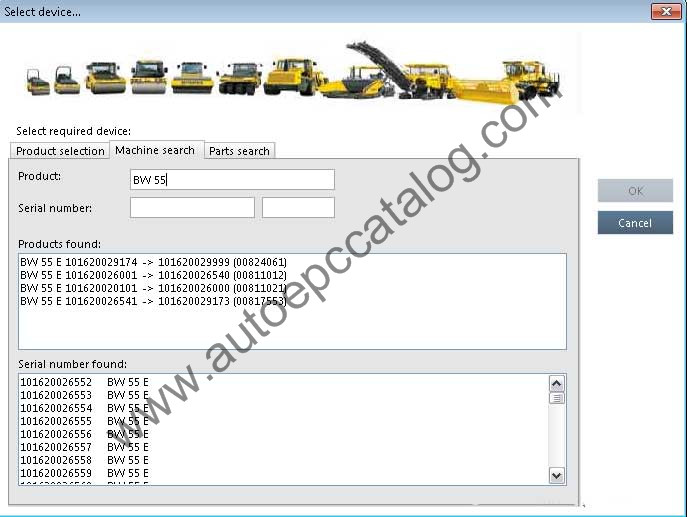Confirm with the OK button

[x=635, y=191]
